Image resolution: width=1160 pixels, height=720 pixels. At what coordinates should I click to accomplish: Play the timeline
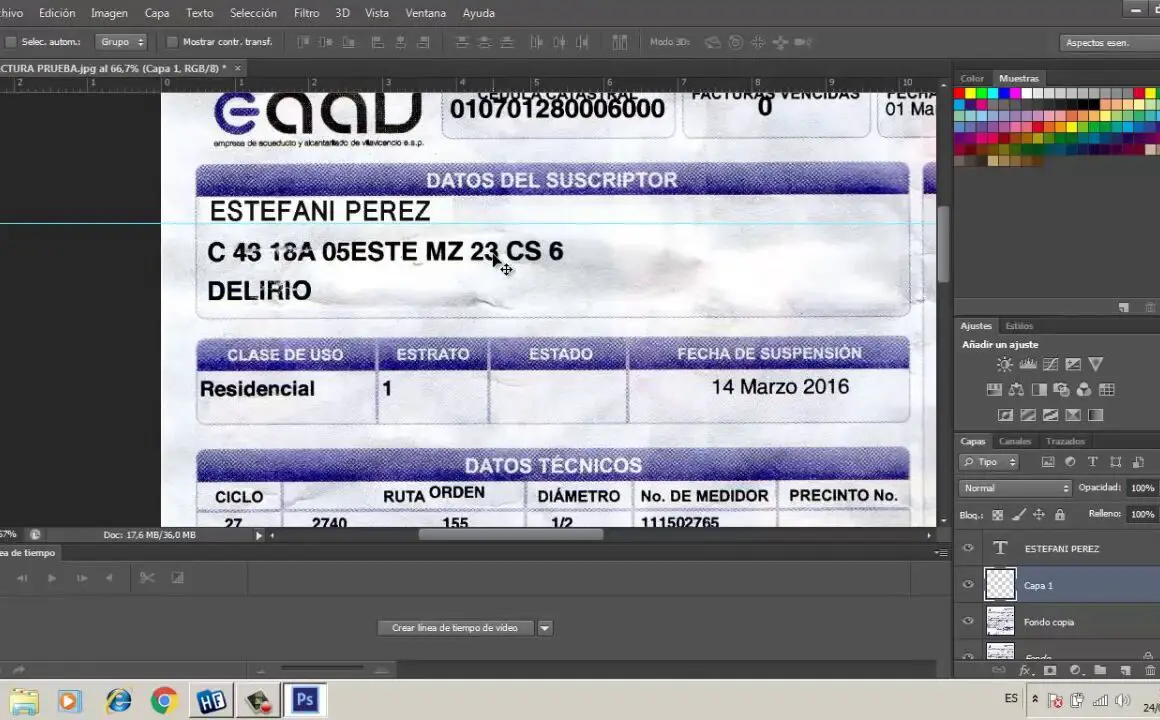[x=52, y=578]
